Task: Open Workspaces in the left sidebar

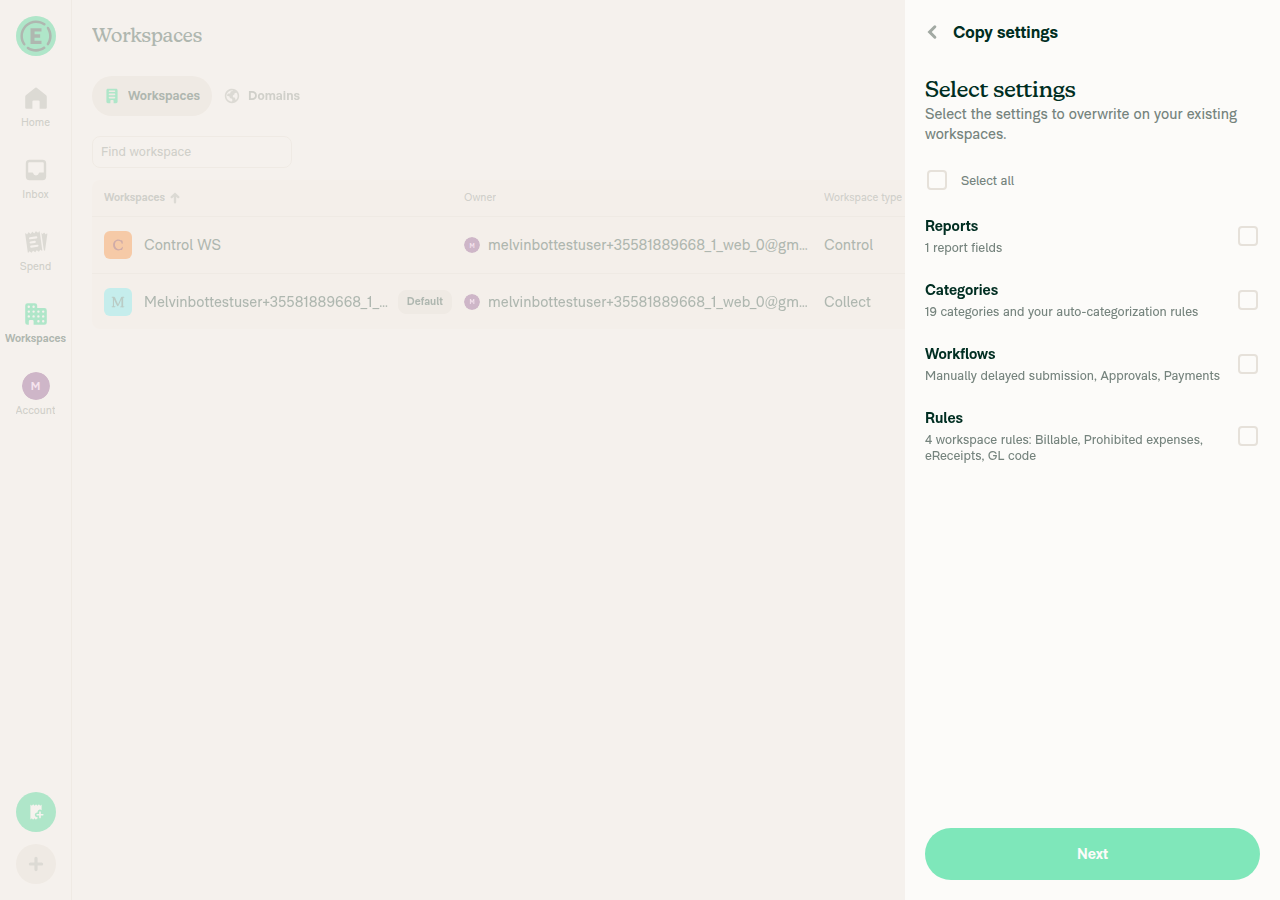Action: [36, 323]
